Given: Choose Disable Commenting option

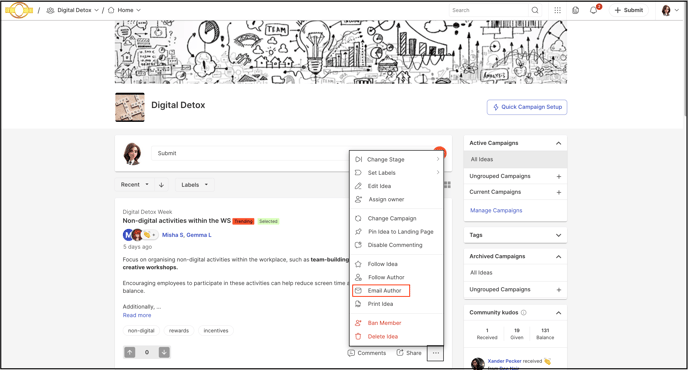Looking at the screenshot, I should click(x=396, y=245).
